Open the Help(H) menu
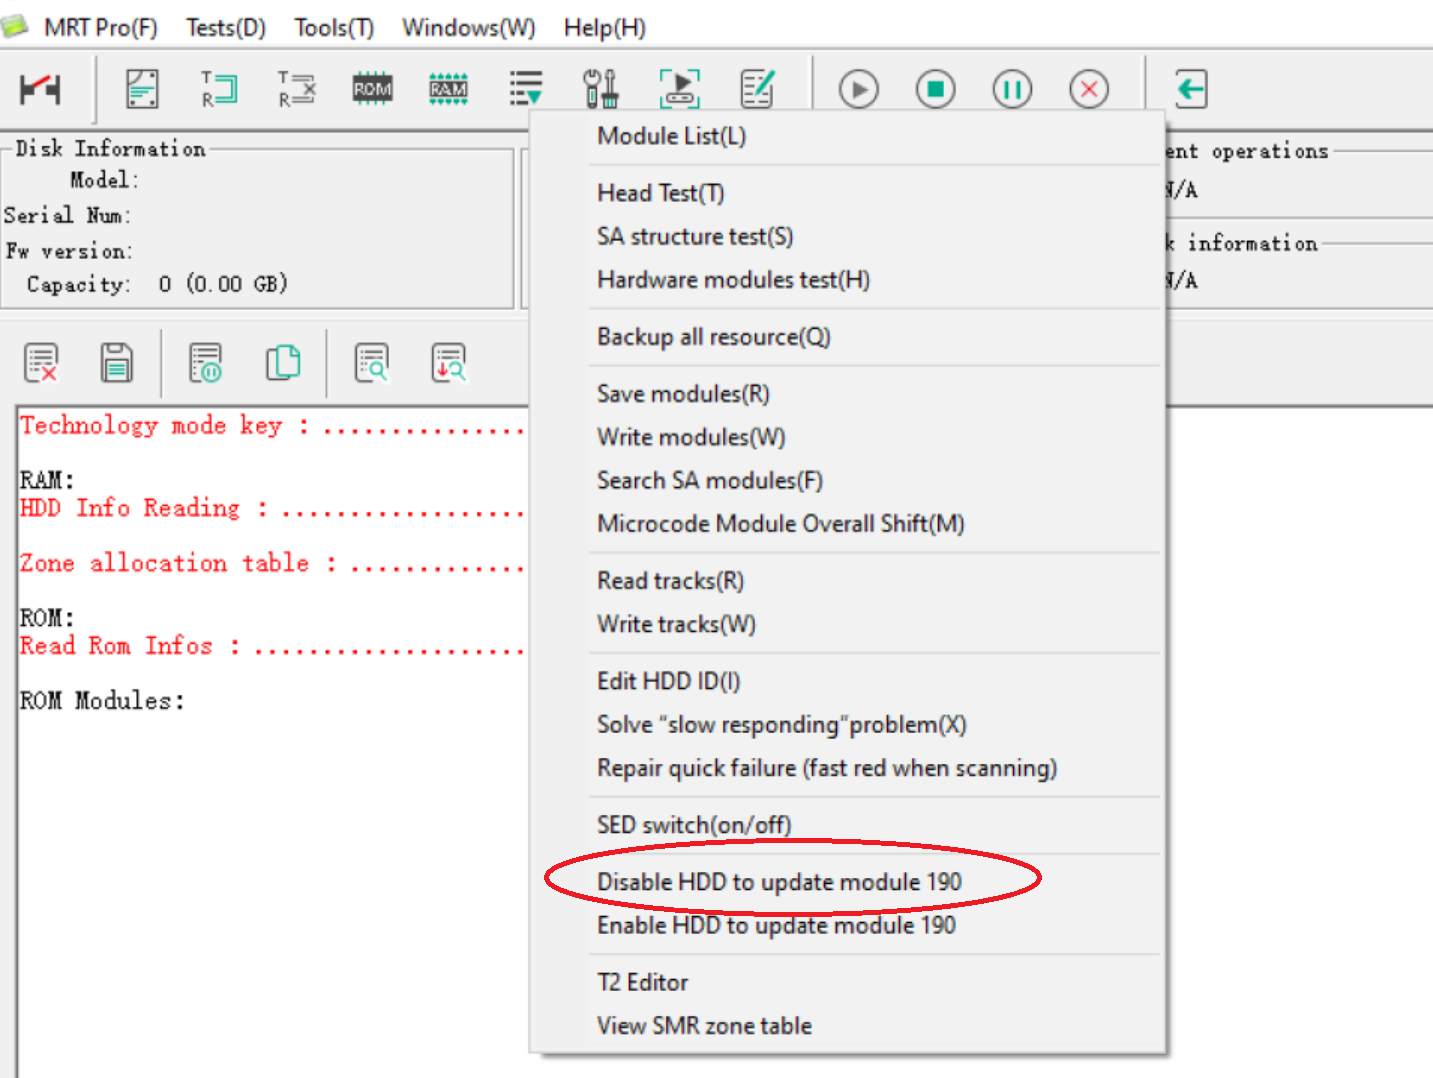 [x=605, y=28]
